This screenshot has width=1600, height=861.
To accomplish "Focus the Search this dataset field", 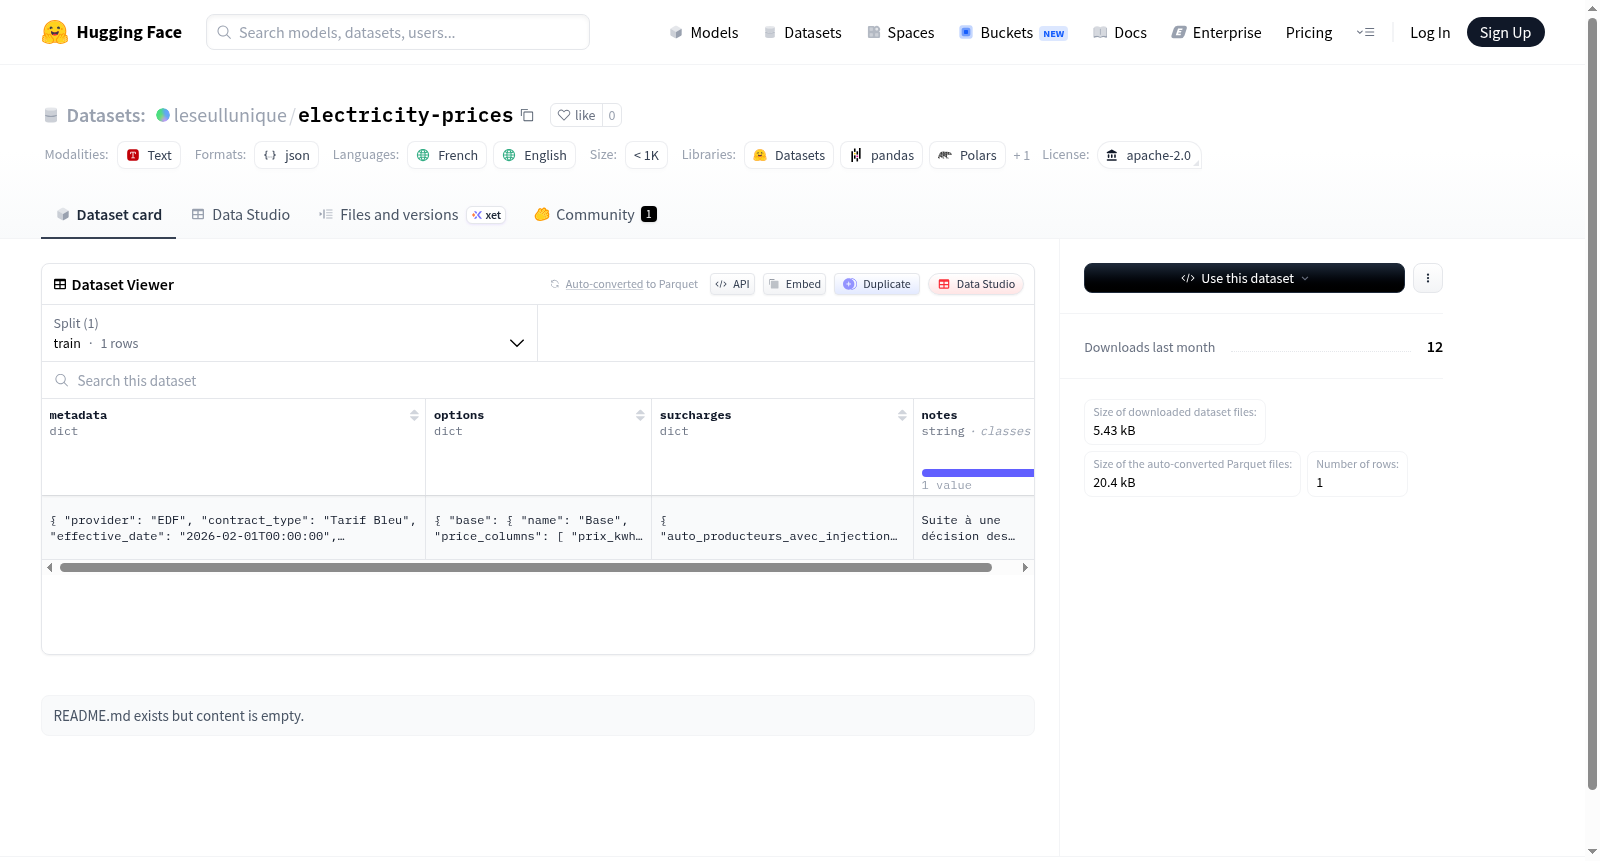I will click(538, 380).
